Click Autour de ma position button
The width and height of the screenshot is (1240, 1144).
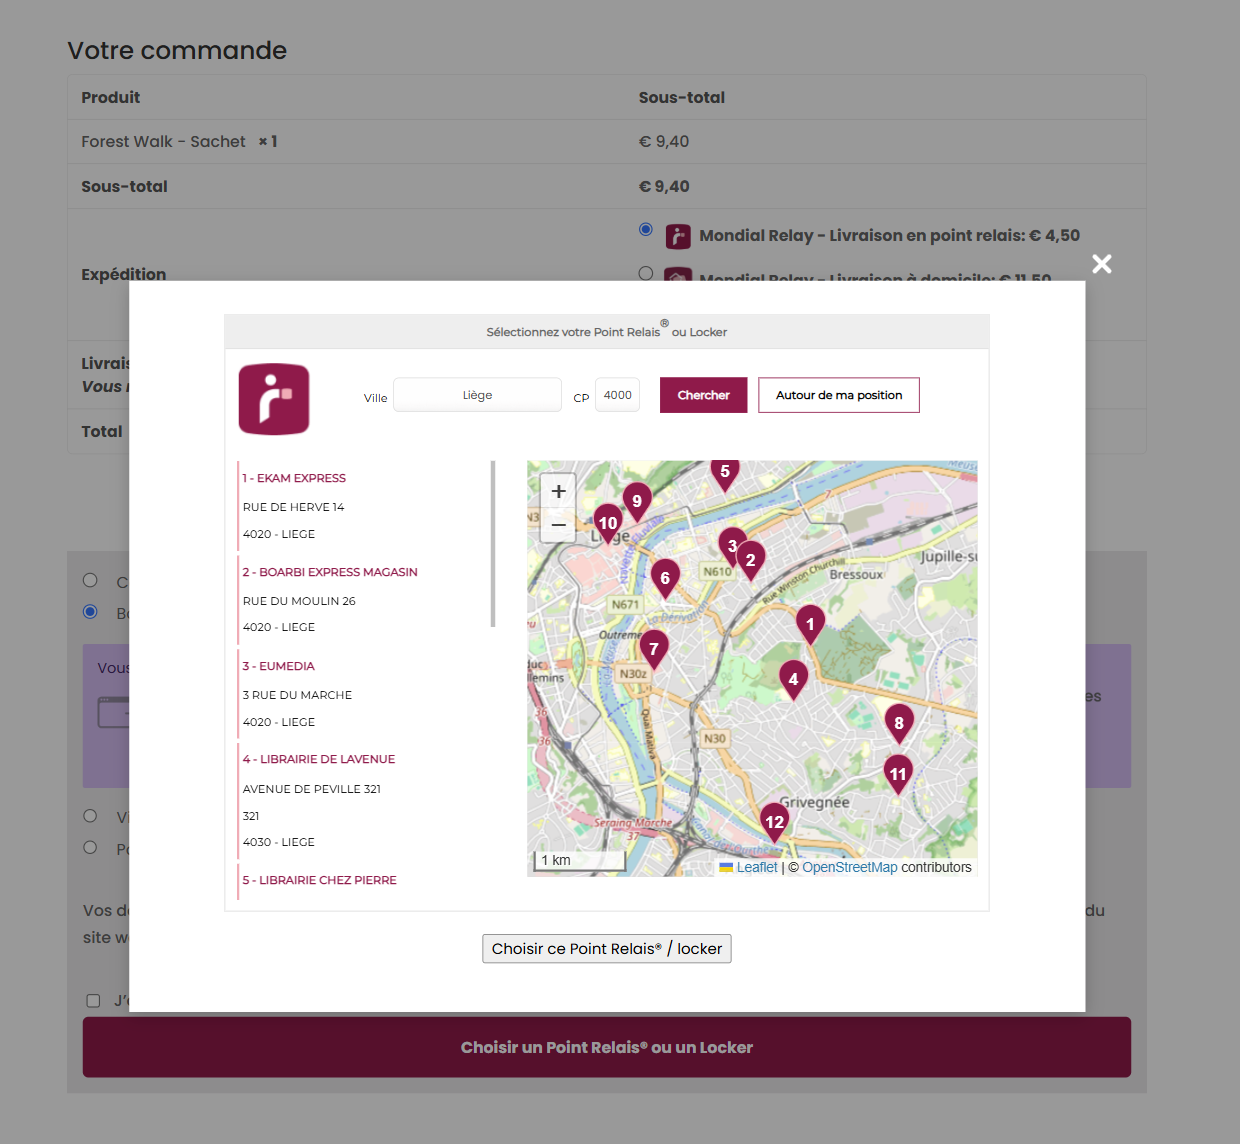(x=839, y=395)
